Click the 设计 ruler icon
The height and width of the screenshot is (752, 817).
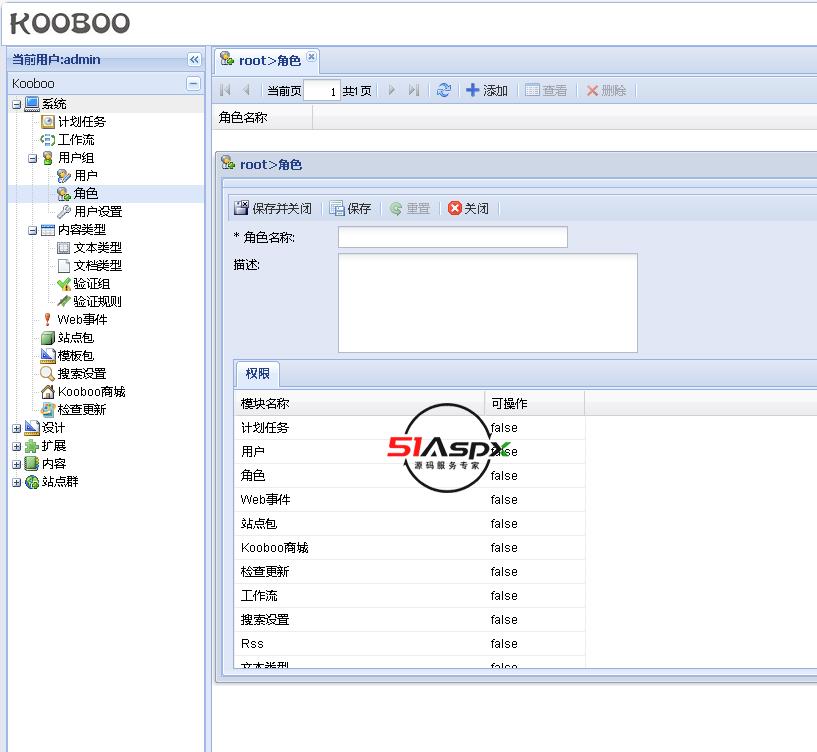pos(32,428)
